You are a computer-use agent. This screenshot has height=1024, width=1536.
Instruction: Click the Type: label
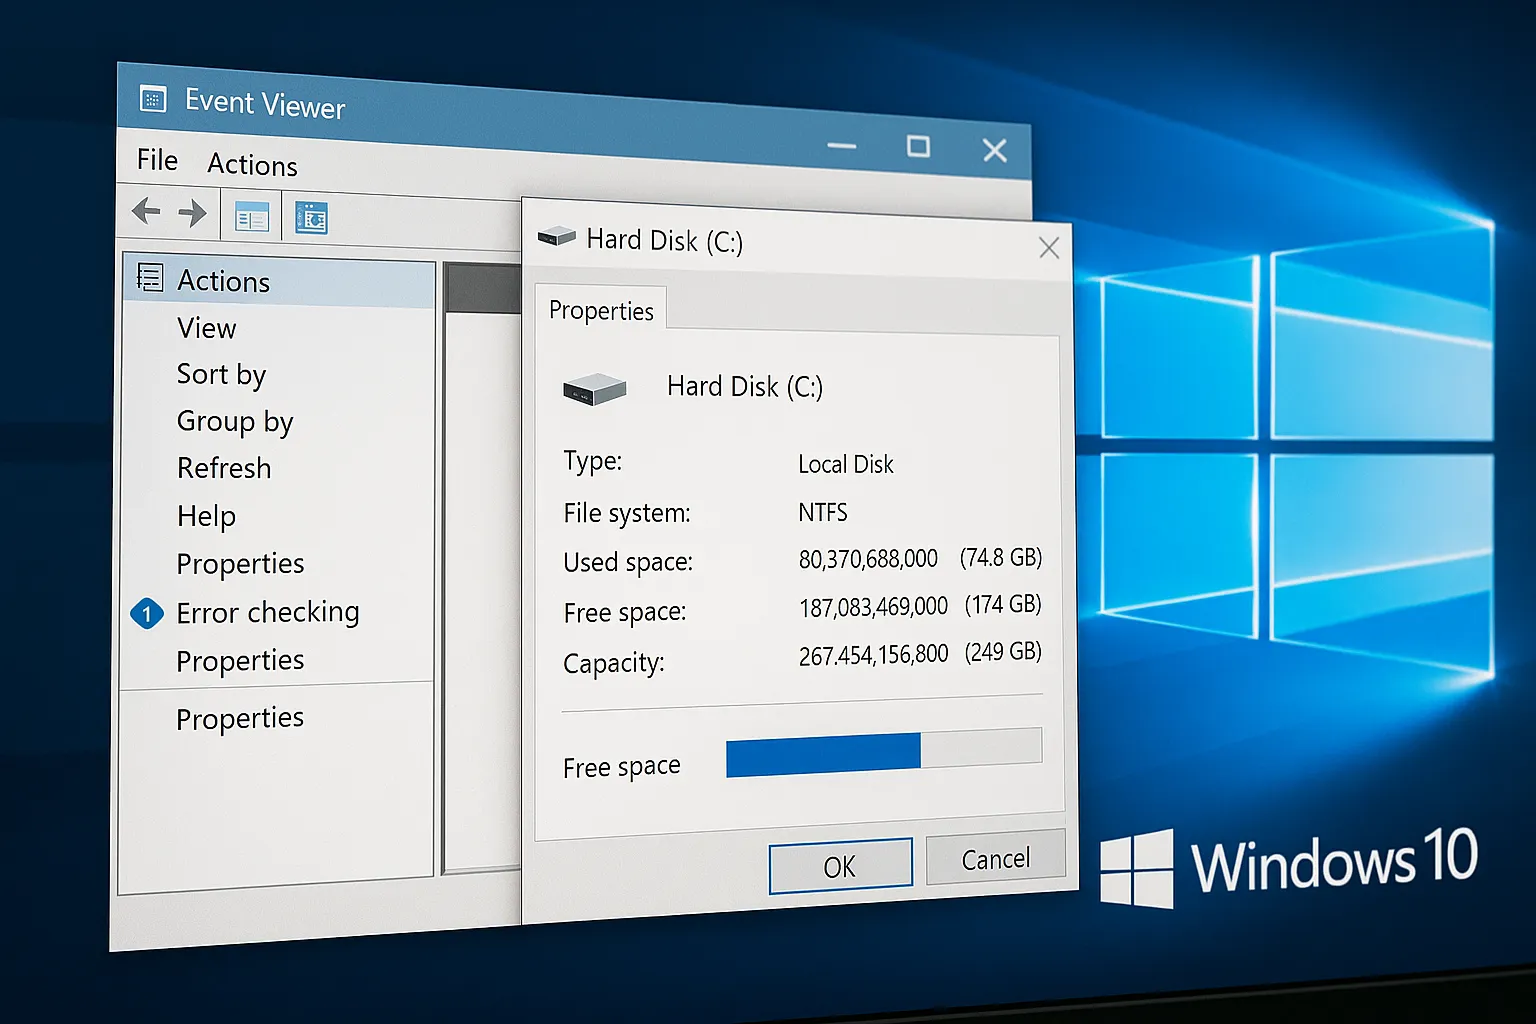tap(592, 461)
